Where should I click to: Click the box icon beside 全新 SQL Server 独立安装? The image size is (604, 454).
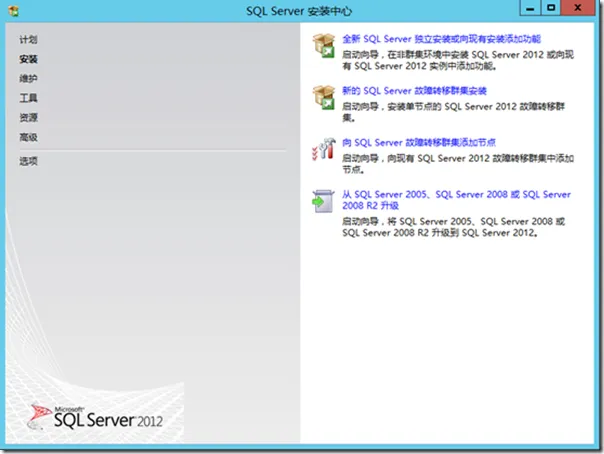324,45
